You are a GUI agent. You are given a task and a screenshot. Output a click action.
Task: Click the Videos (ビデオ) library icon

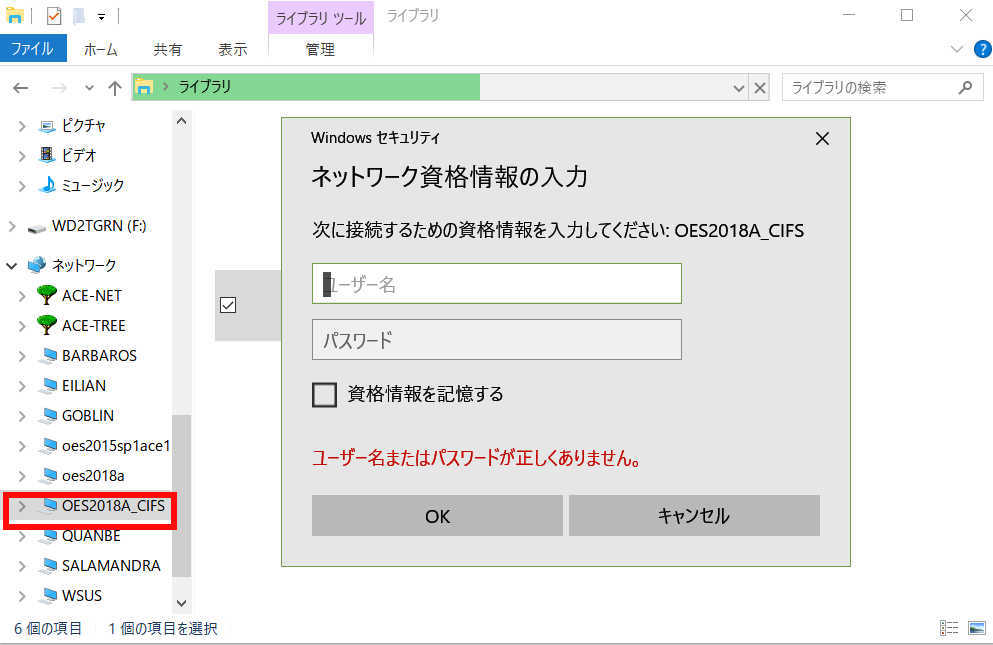point(47,155)
